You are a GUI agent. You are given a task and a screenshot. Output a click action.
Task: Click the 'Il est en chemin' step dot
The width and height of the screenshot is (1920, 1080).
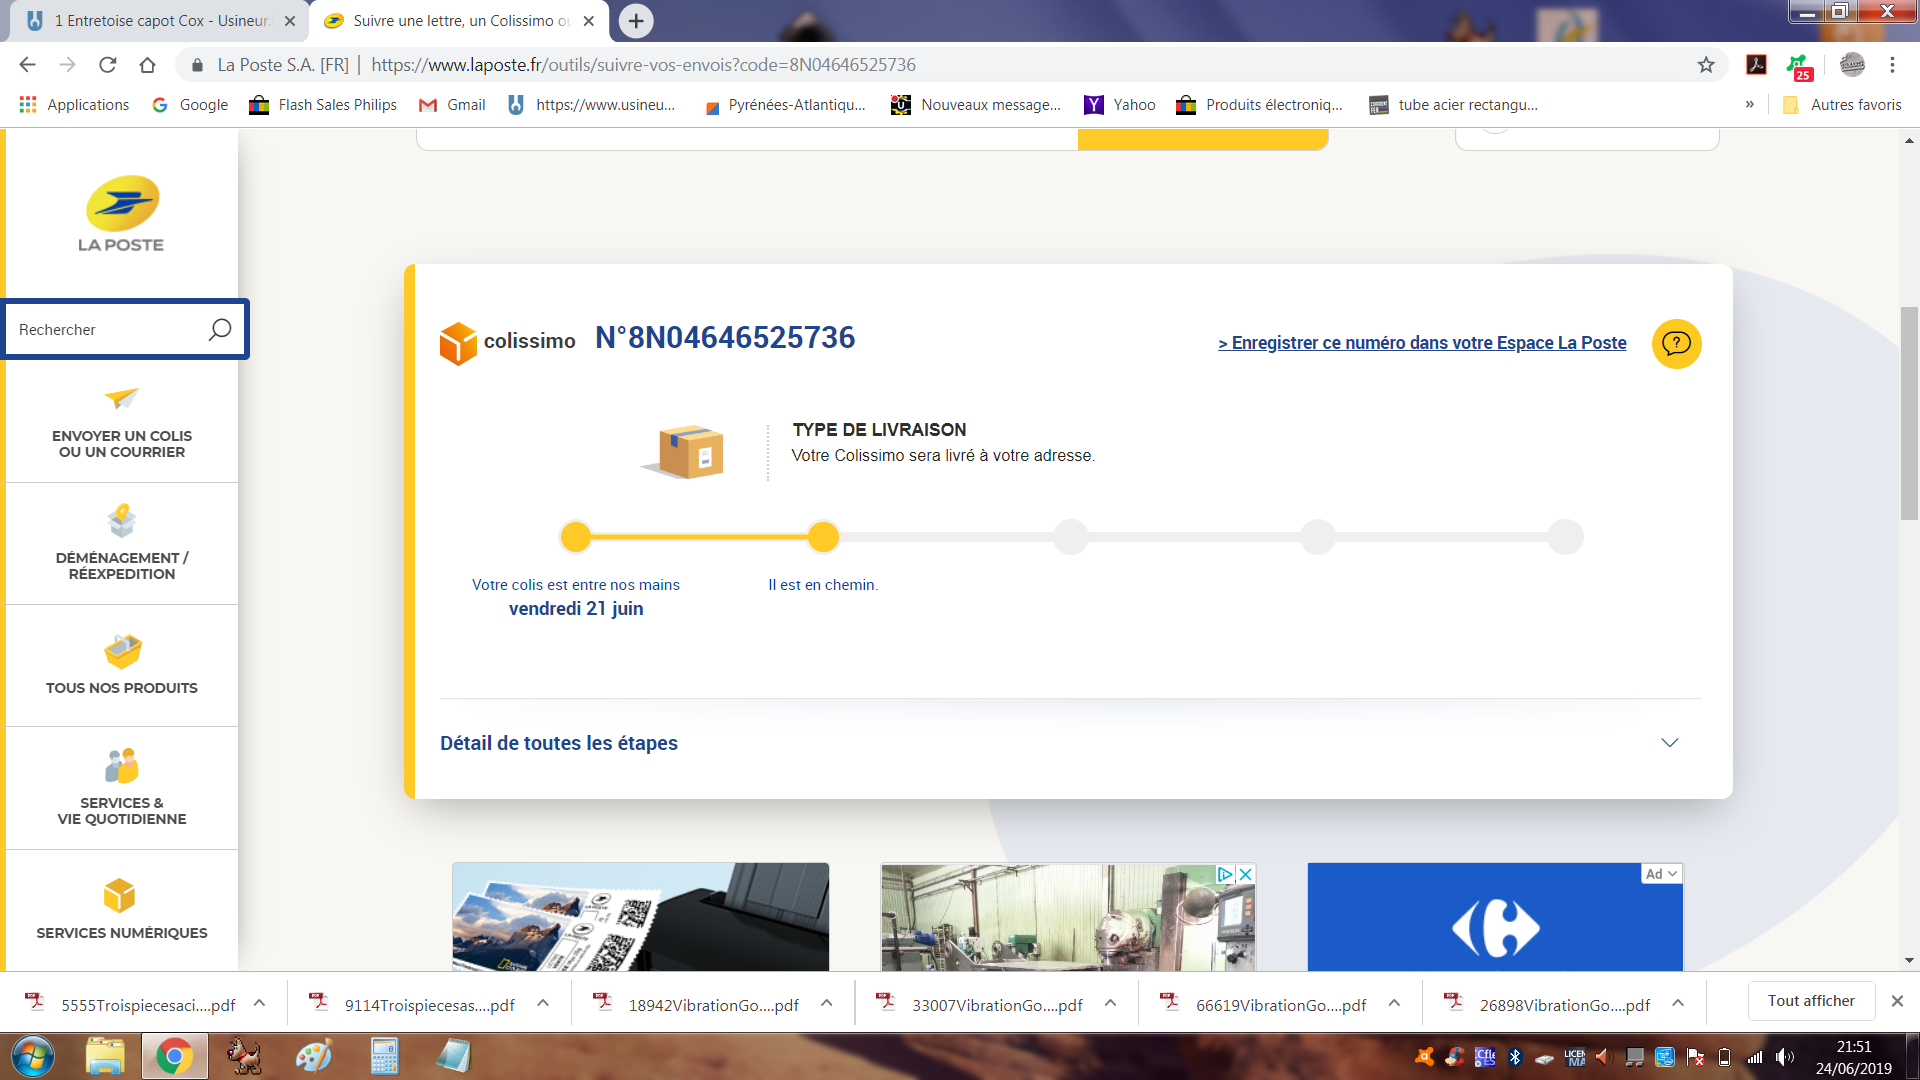(x=823, y=537)
